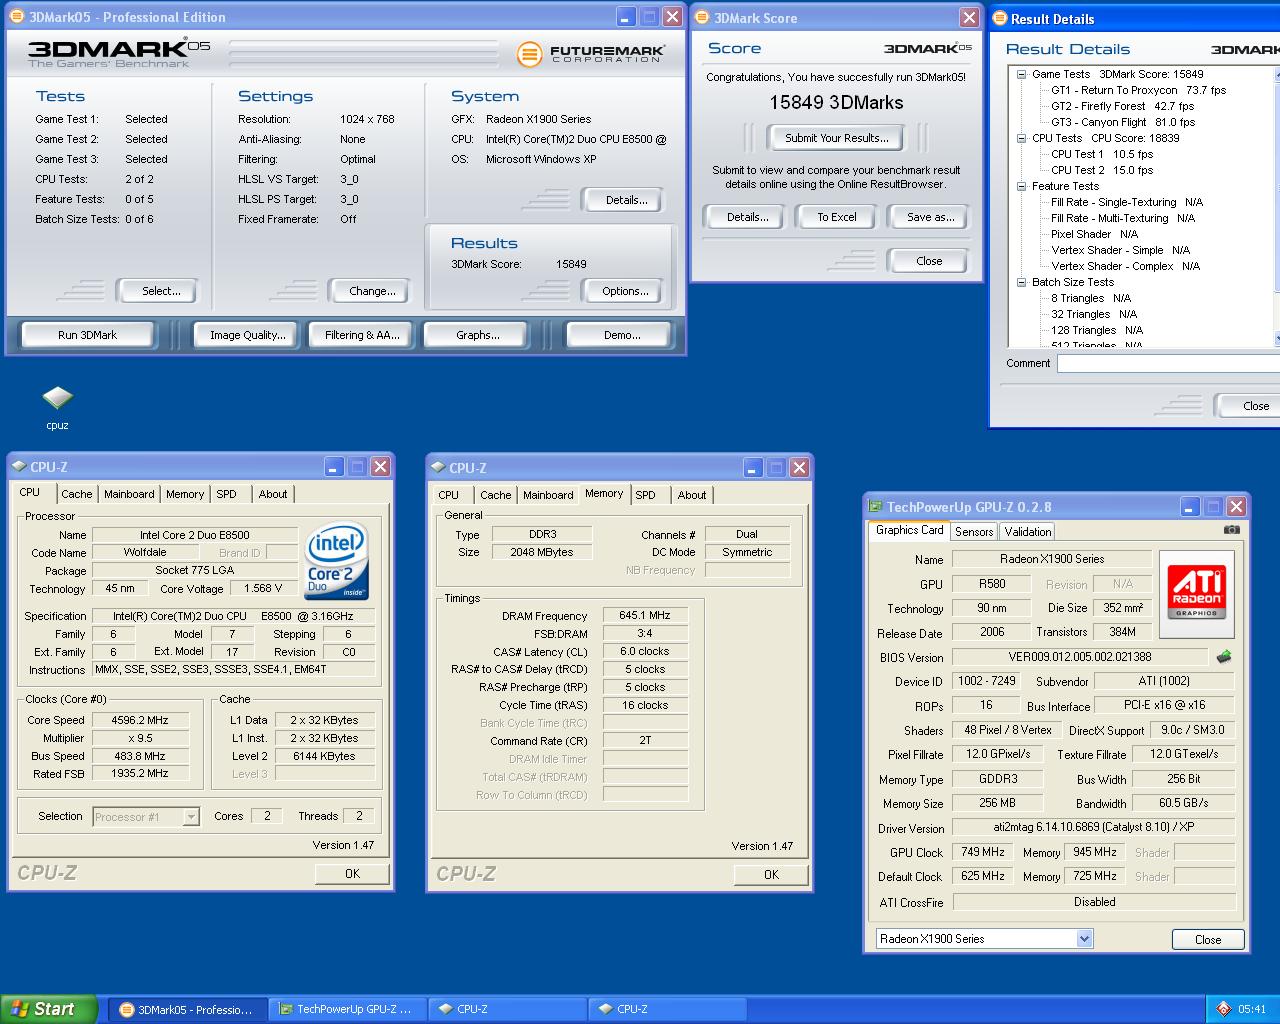This screenshot has width=1280, height=1024.
Task: Click Details button in 3DMark Score window
Action: [x=747, y=217]
